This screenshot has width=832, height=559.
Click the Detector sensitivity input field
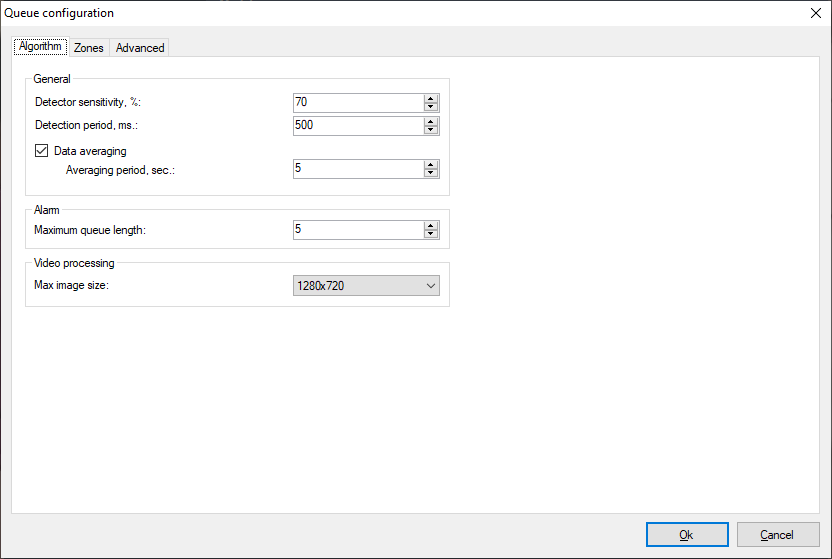pyautogui.click(x=356, y=103)
